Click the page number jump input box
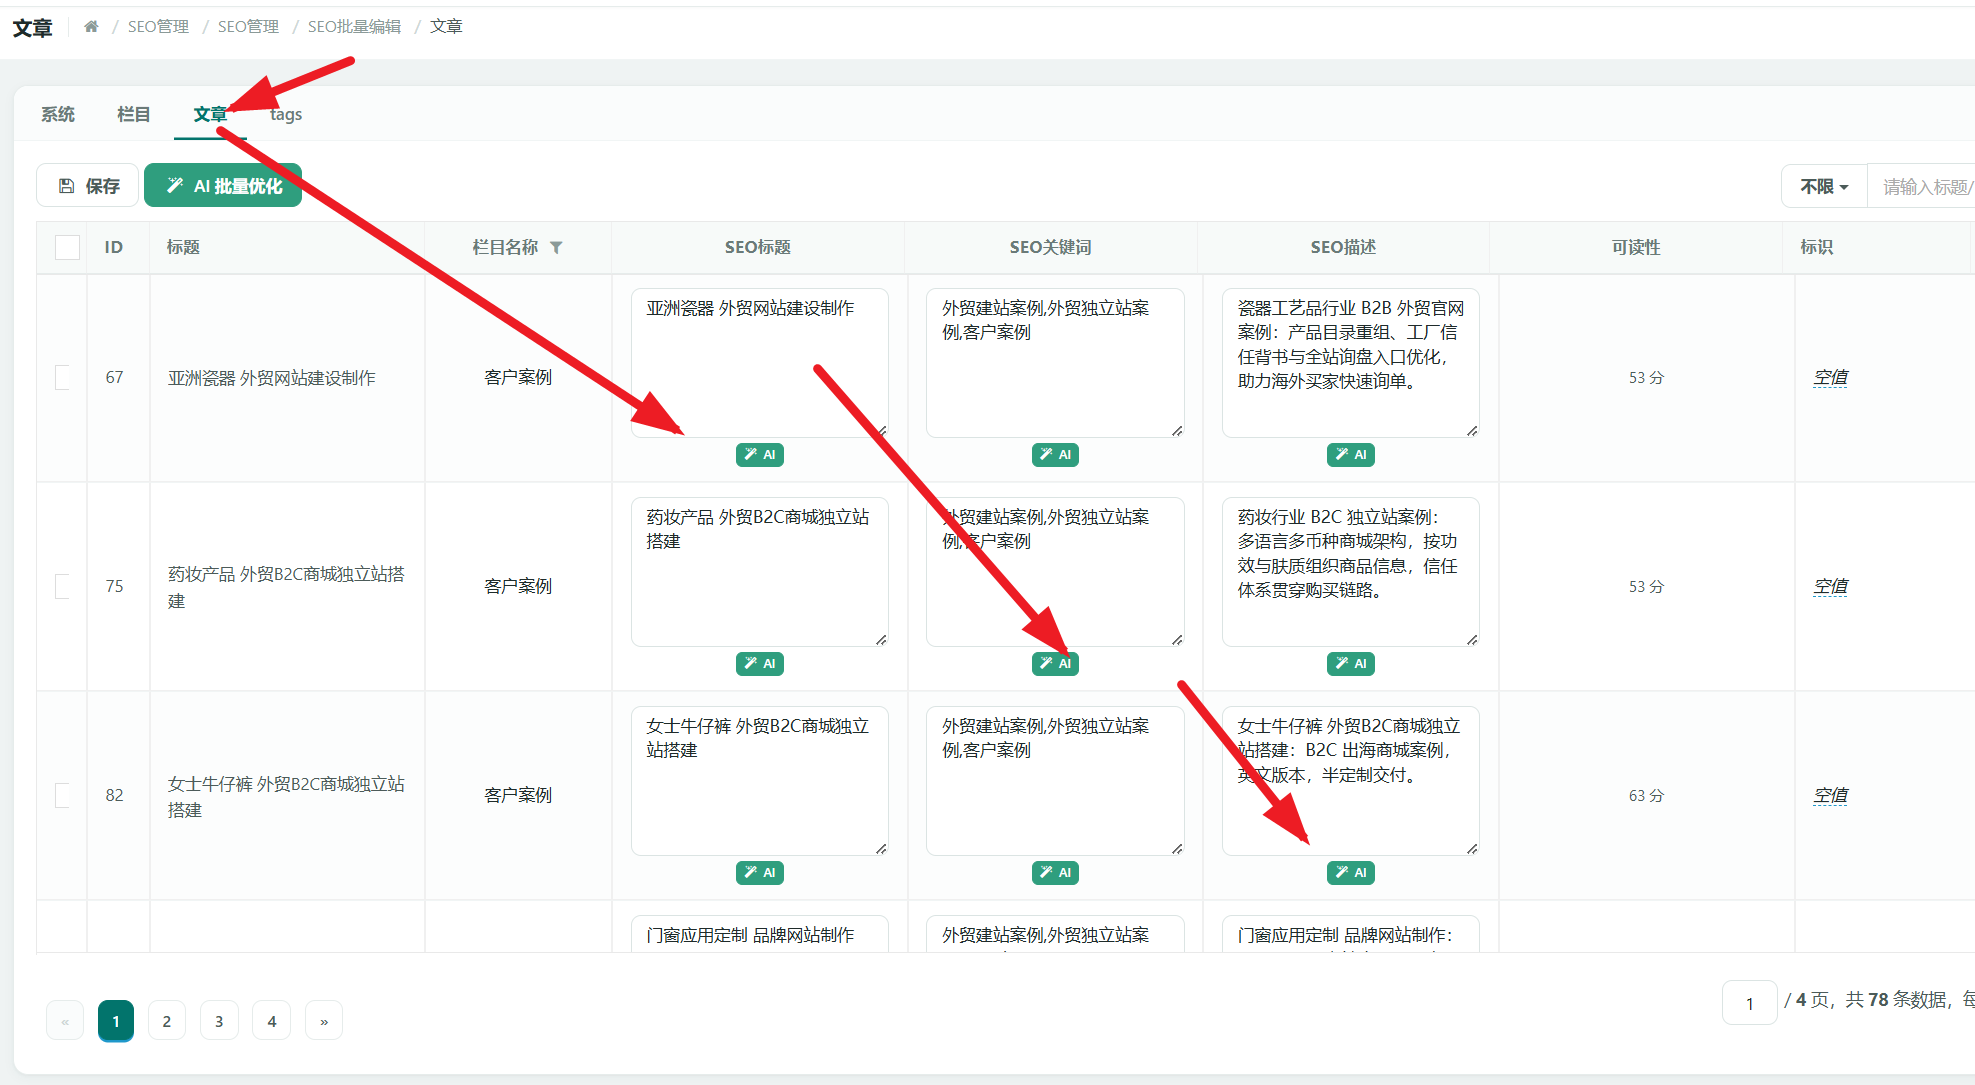This screenshot has width=1975, height=1085. click(x=1749, y=1003)
